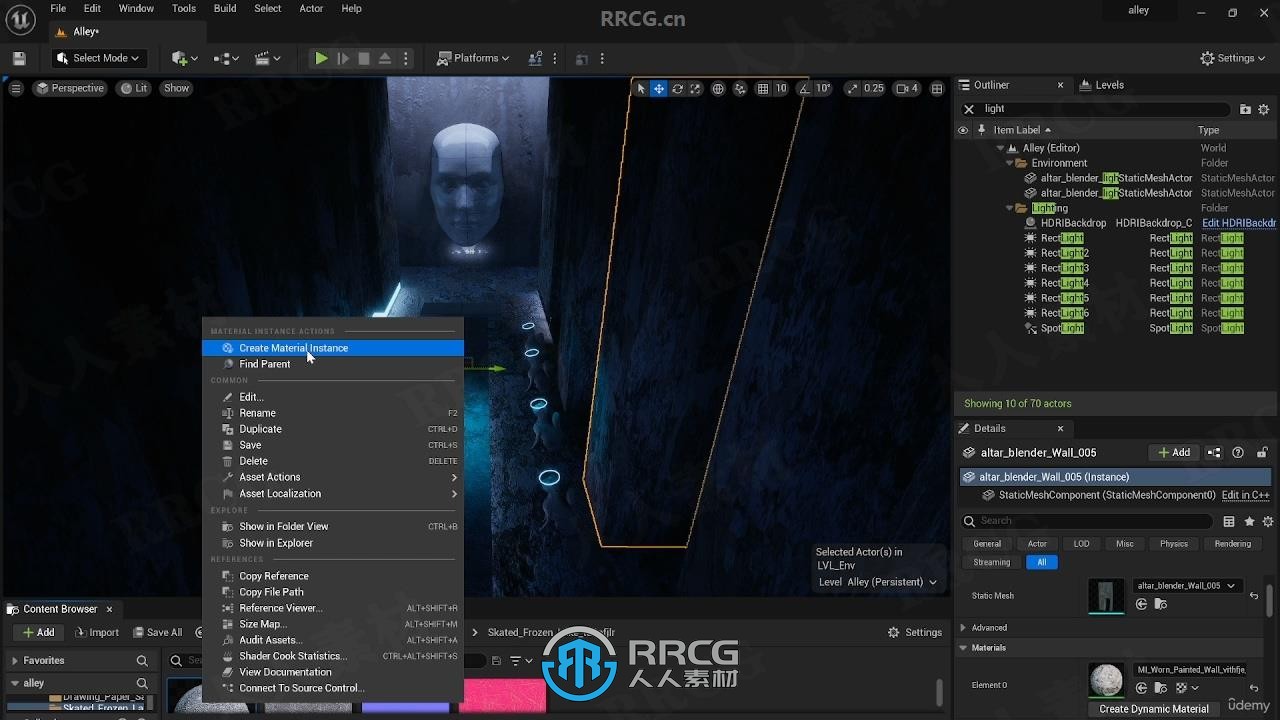Click Add component button in Details
This screenshot has height=720, width=1280.
[1174, 453]
